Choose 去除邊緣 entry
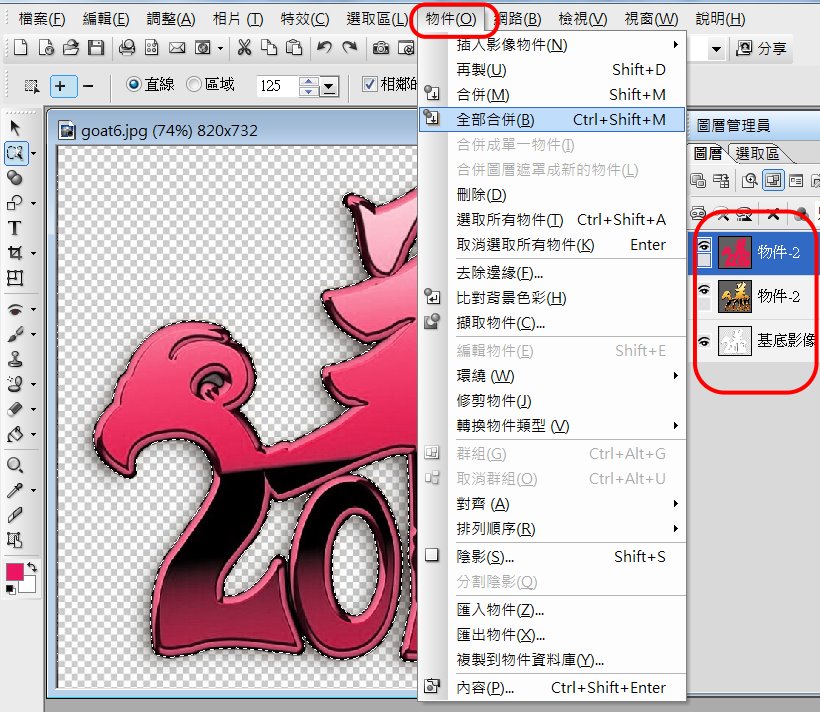The image size is (820, 712). (552, 273)
